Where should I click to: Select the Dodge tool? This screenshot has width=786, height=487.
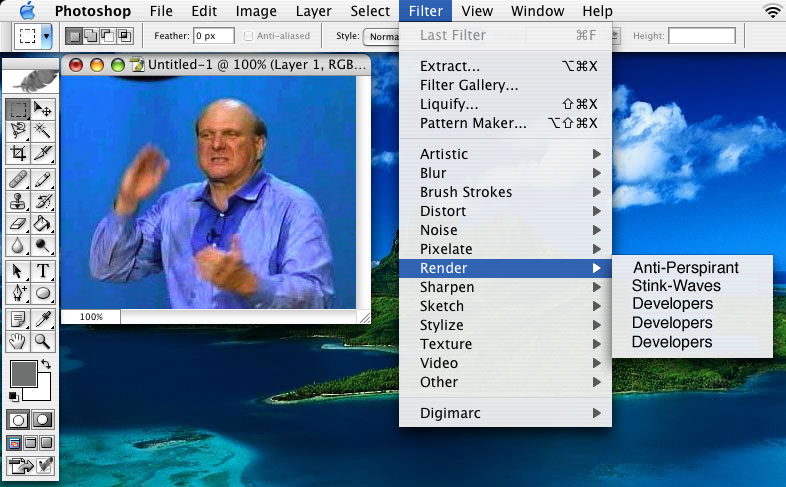(x=43, y=246)
